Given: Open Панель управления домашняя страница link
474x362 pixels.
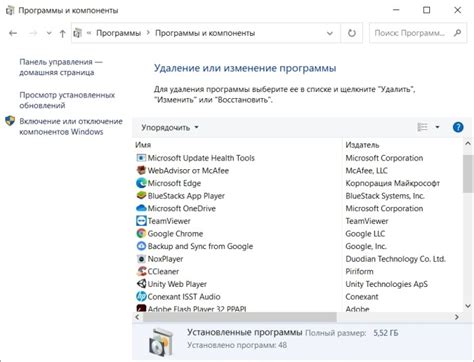Looking at the screenshot, I should 61,67.
